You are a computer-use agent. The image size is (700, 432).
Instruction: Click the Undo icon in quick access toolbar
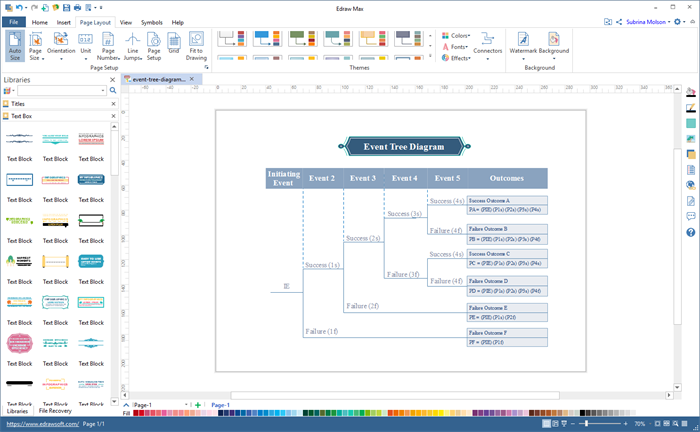(19, 8)
